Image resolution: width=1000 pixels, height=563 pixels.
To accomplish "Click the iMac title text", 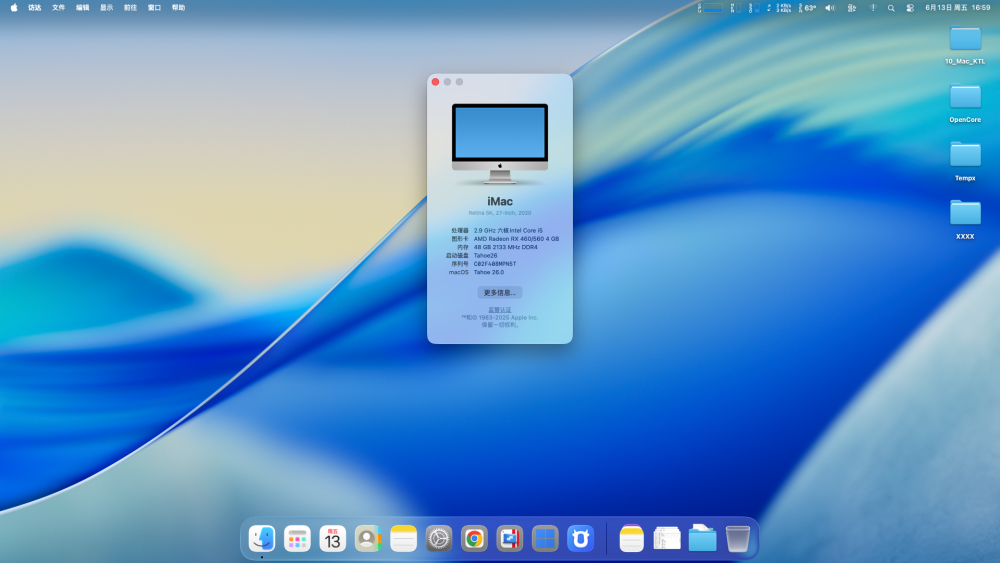I will coord(500,201).
